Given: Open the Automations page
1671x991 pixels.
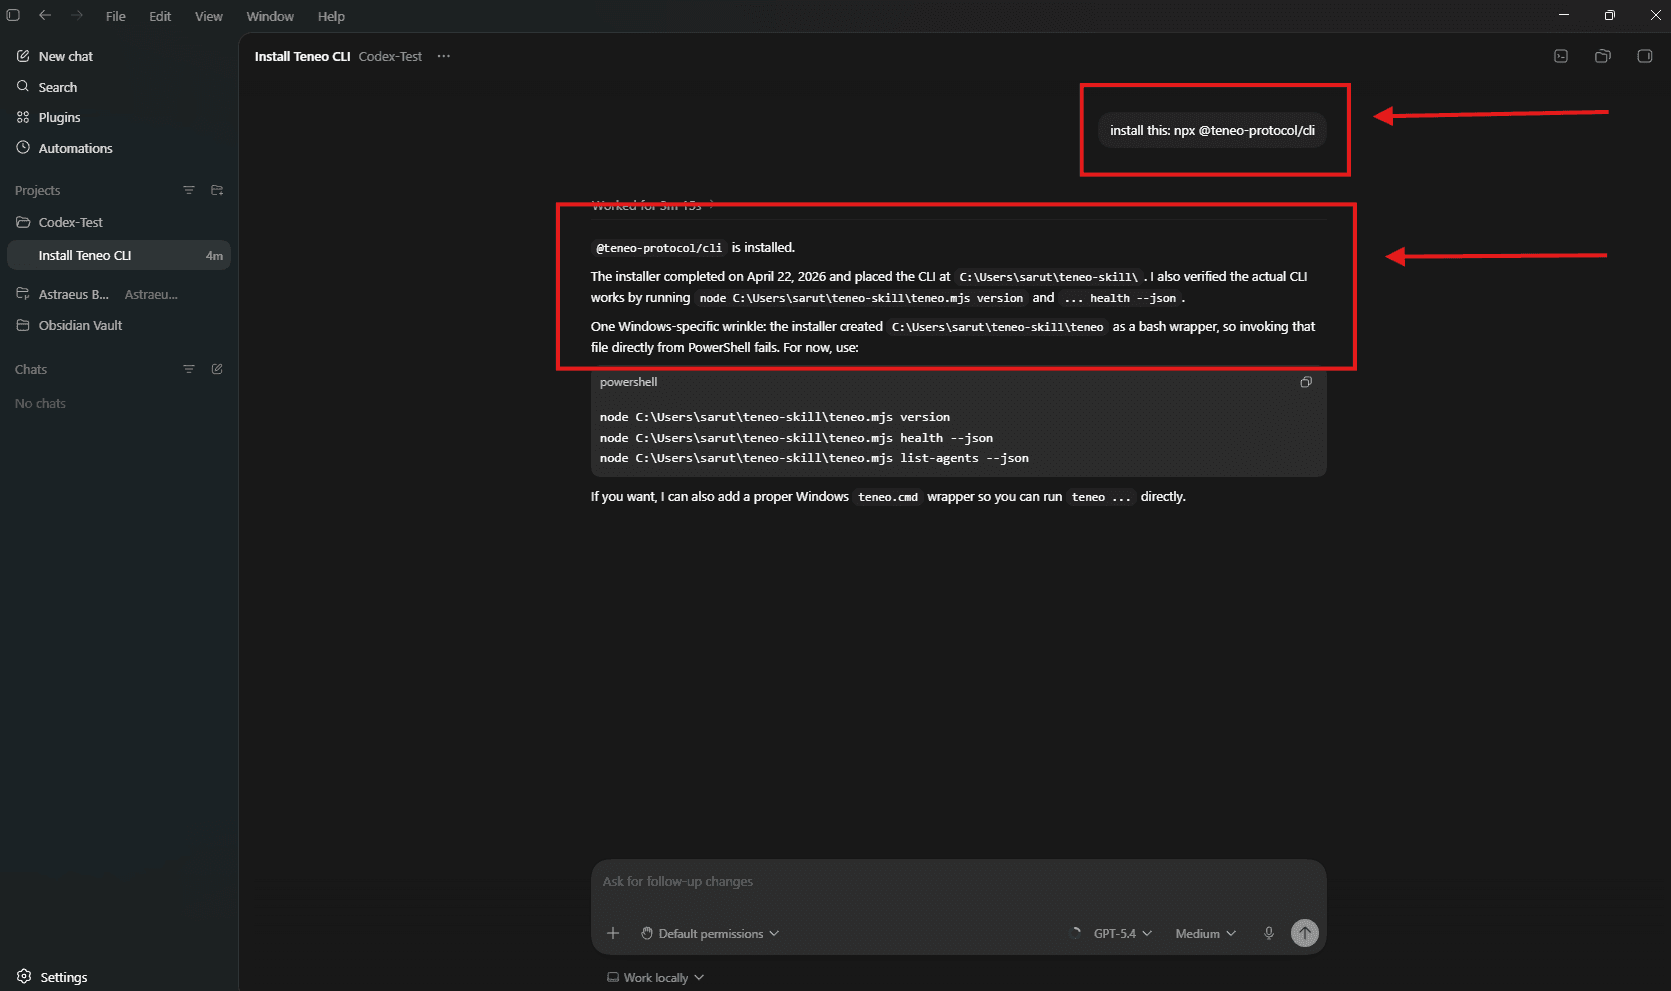Looking at the screenshot, I should pyautogui.click(x=119, y=148).
